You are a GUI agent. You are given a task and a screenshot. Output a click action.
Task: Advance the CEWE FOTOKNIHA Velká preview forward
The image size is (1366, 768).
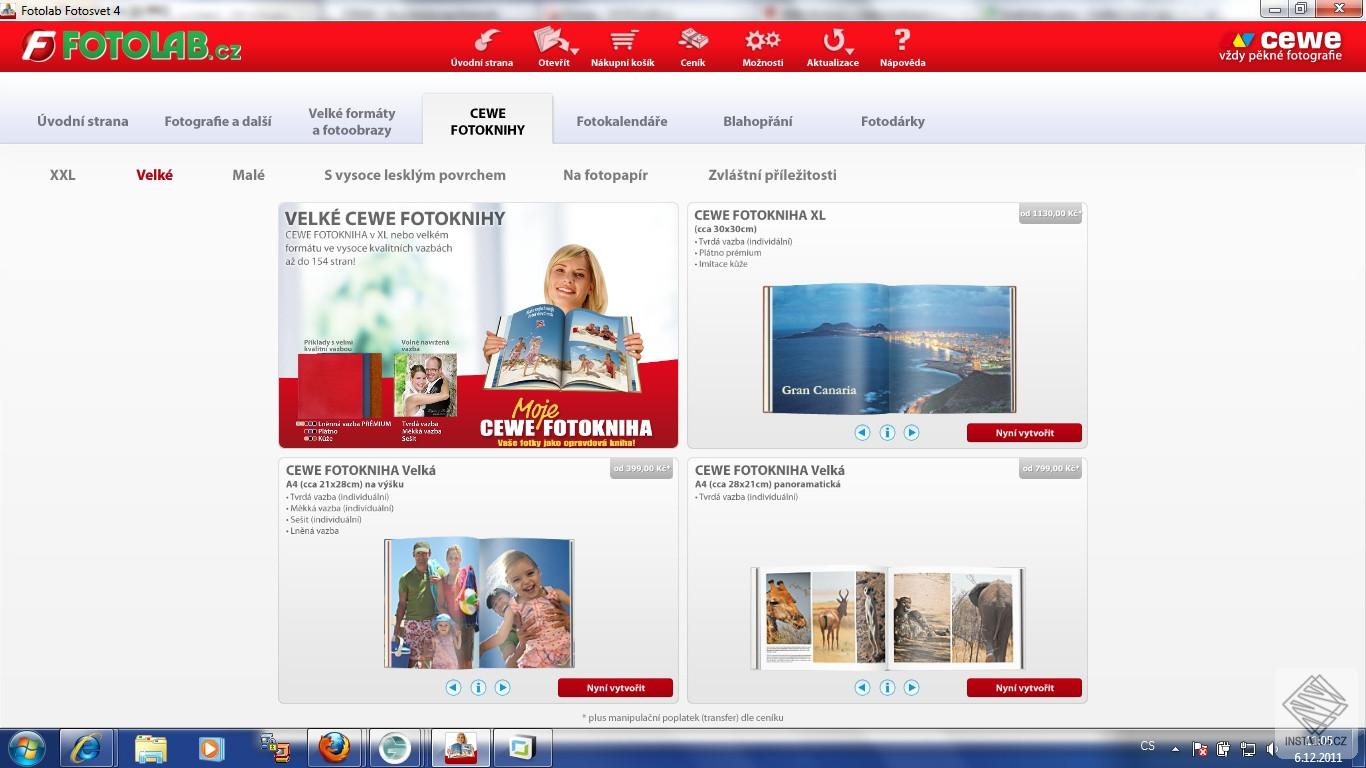point(503,687)
